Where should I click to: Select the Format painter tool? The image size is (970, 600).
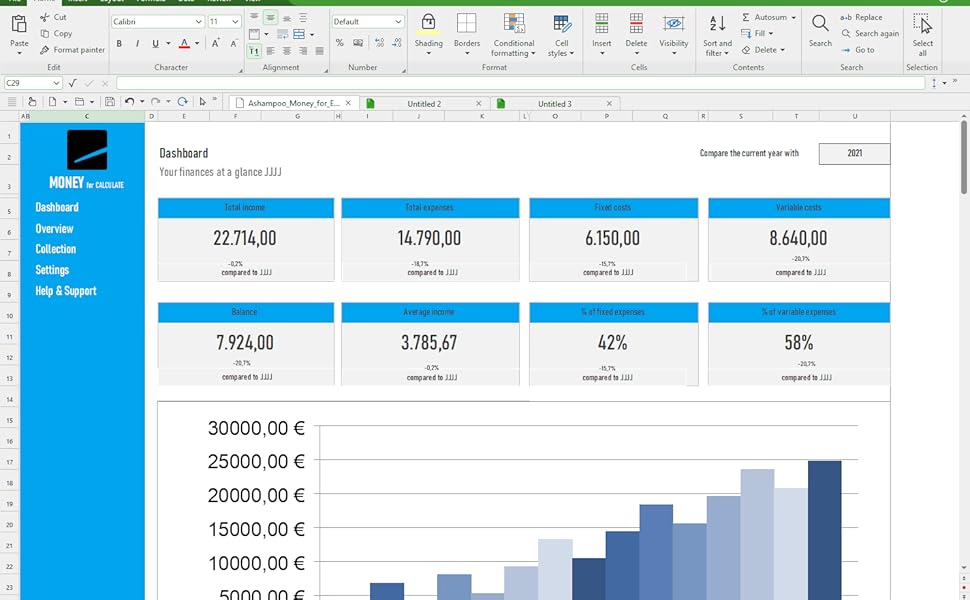coord(72,50)
